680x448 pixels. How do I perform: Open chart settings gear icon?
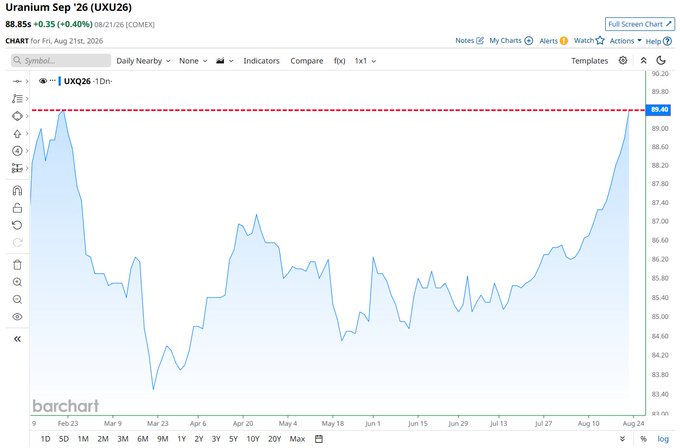(x=623, y=60)
